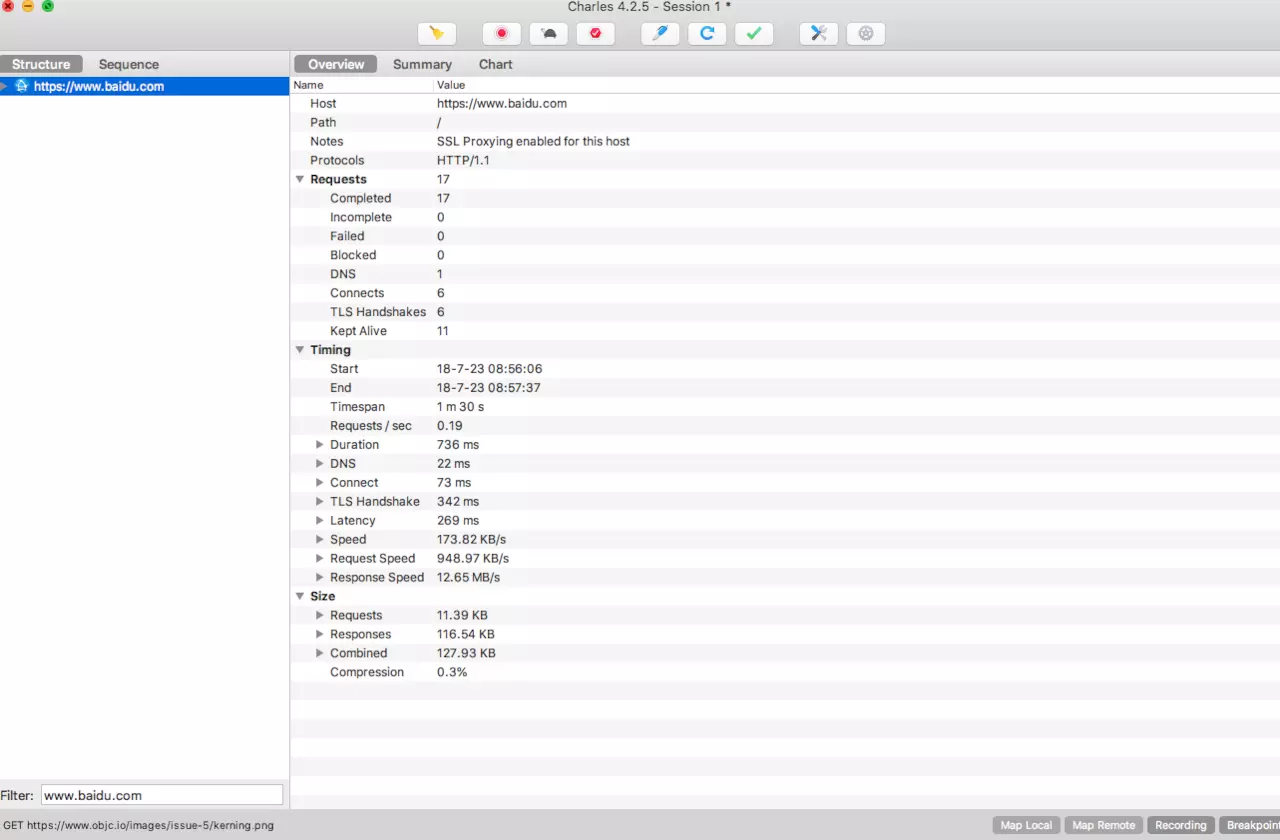
Task: Toggle recording with the red record button
Action: (x=502, y=33)
